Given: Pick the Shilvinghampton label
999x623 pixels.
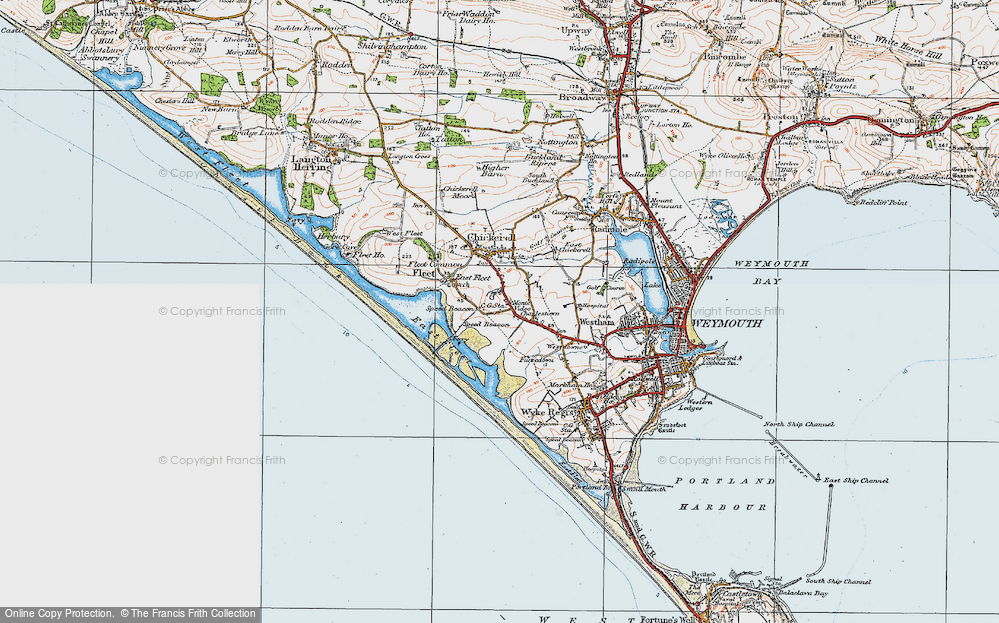Looking at the screenshot, I should (391, 47).
